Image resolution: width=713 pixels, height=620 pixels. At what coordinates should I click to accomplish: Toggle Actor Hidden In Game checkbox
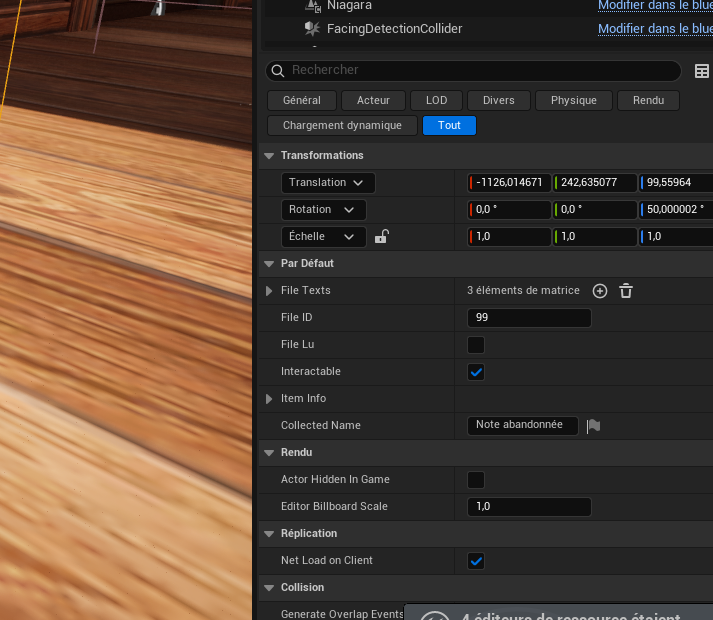point(476,480)
